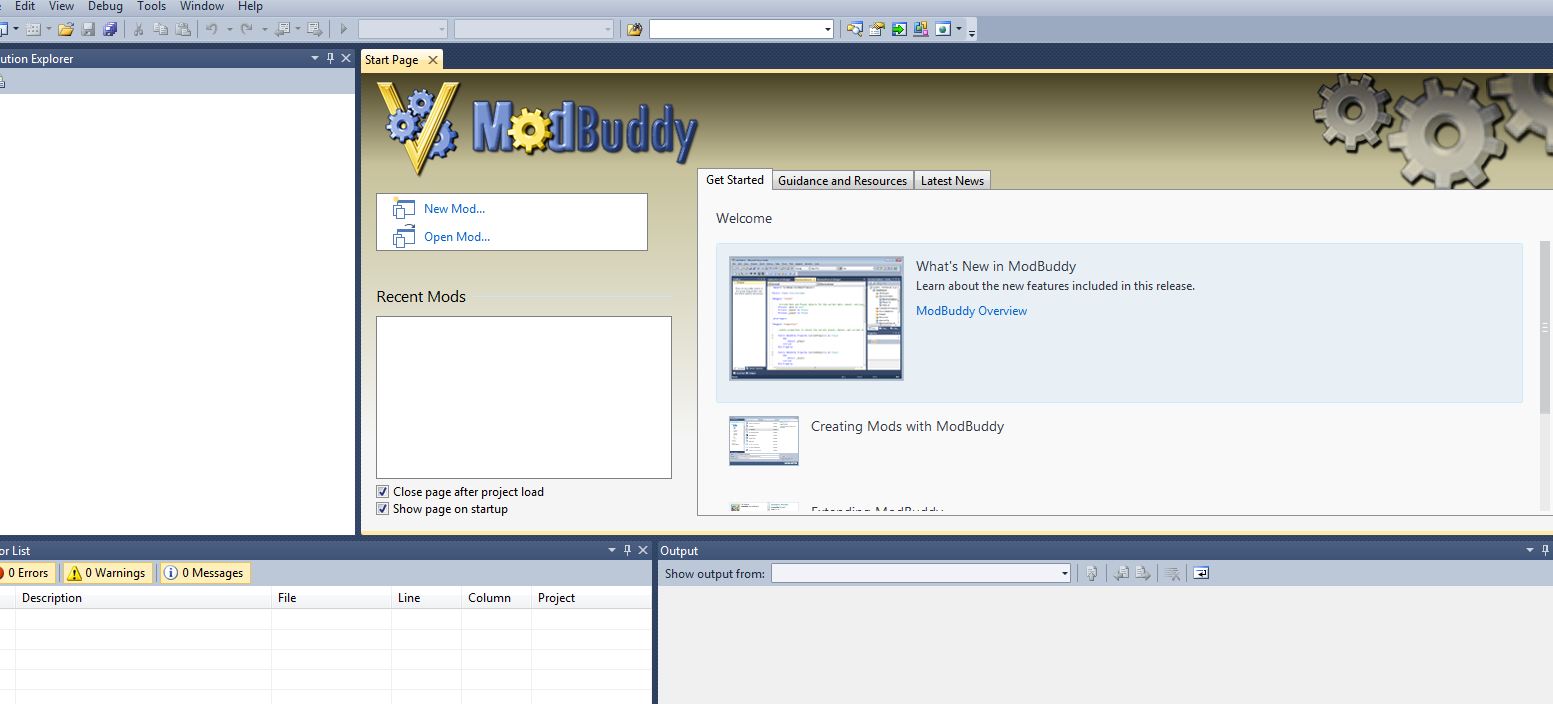Viewport: 1553px width, 704px height.
Task: Click the green-arrow toolbar icon after Properties
Action: pyautogui.click(x=899, y=29)
